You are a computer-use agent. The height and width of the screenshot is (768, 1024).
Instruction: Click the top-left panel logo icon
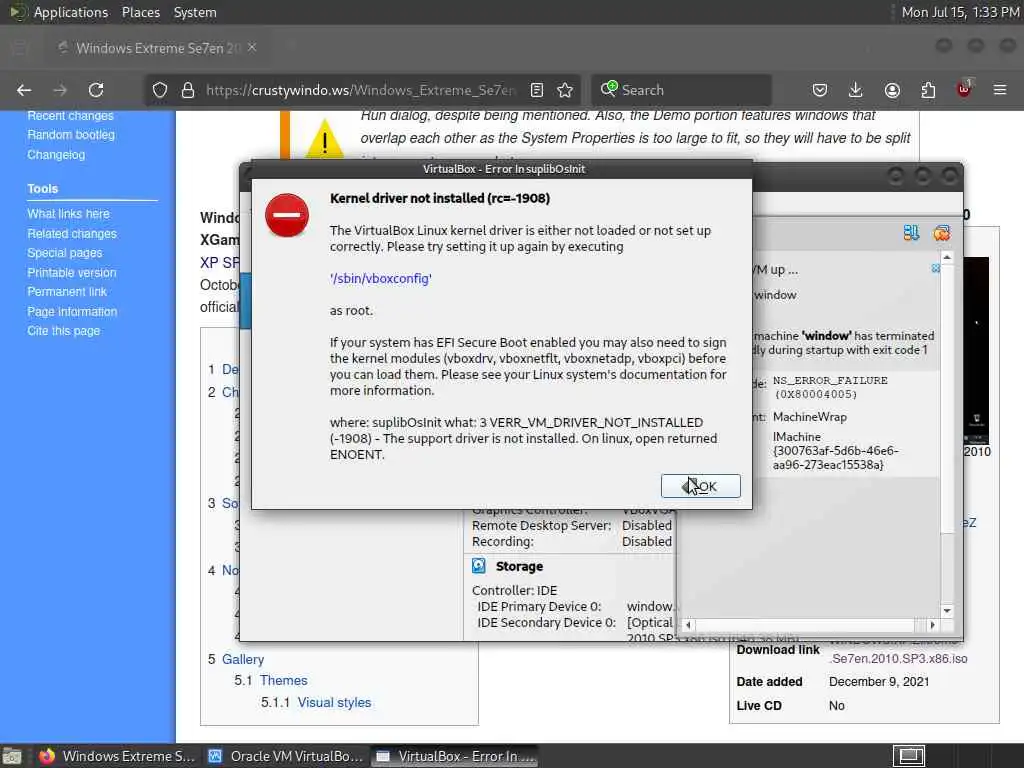click(17, 12)
